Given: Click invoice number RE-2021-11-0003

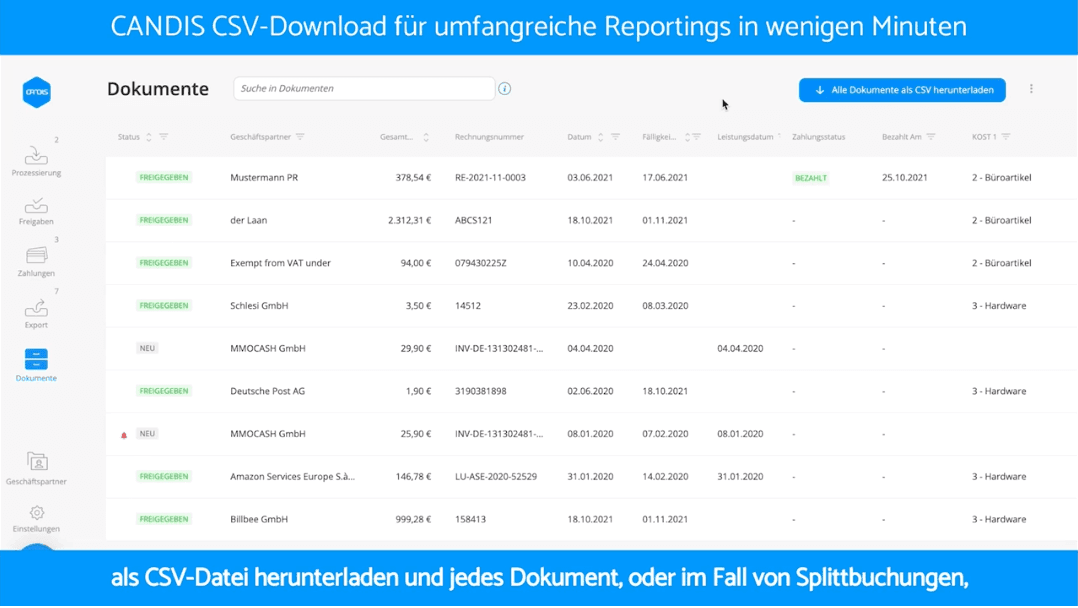Looking at the screenshot, I should click(490, 177).
